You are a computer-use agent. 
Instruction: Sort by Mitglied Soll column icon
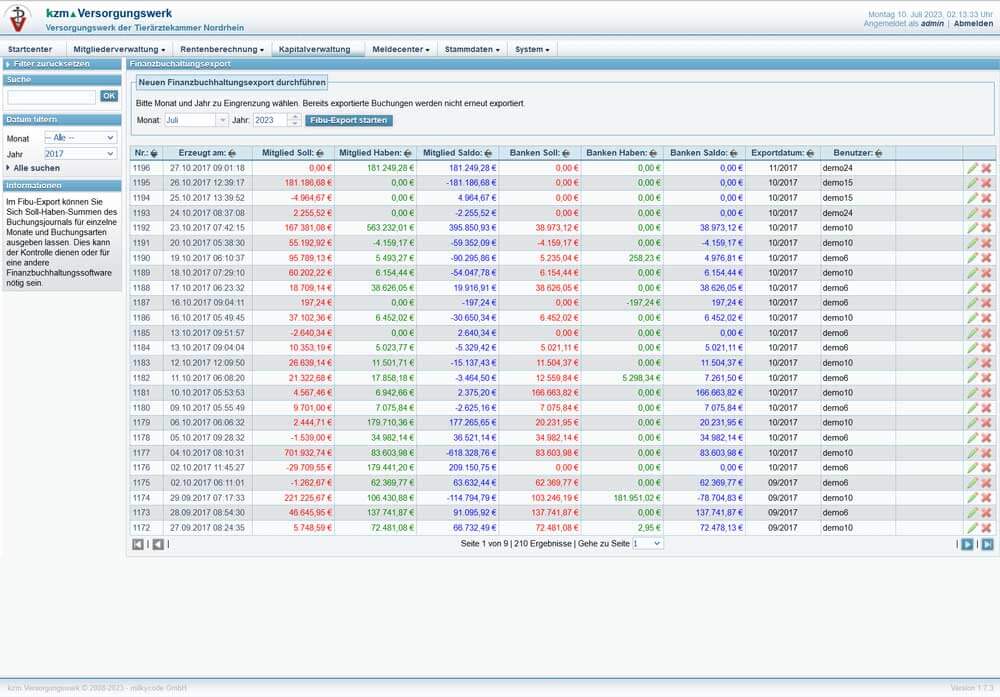(320, 153)
